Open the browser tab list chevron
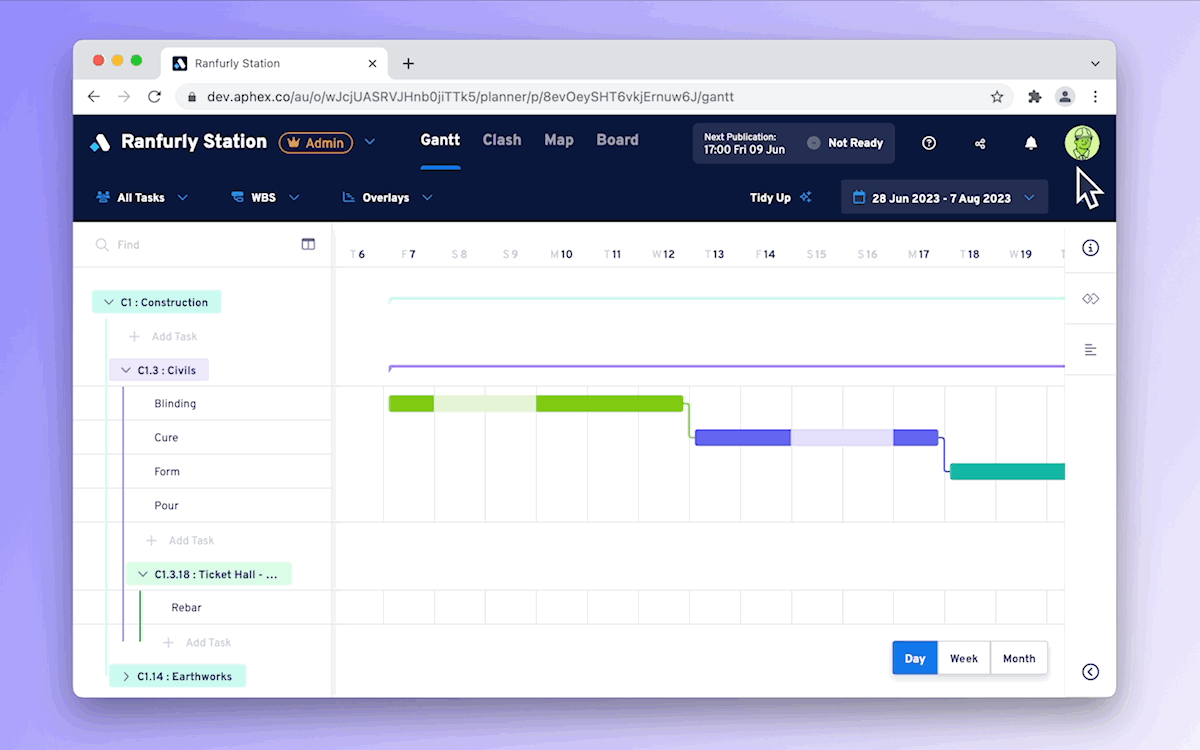The image size is (1200, 750). pos(1095,63)
